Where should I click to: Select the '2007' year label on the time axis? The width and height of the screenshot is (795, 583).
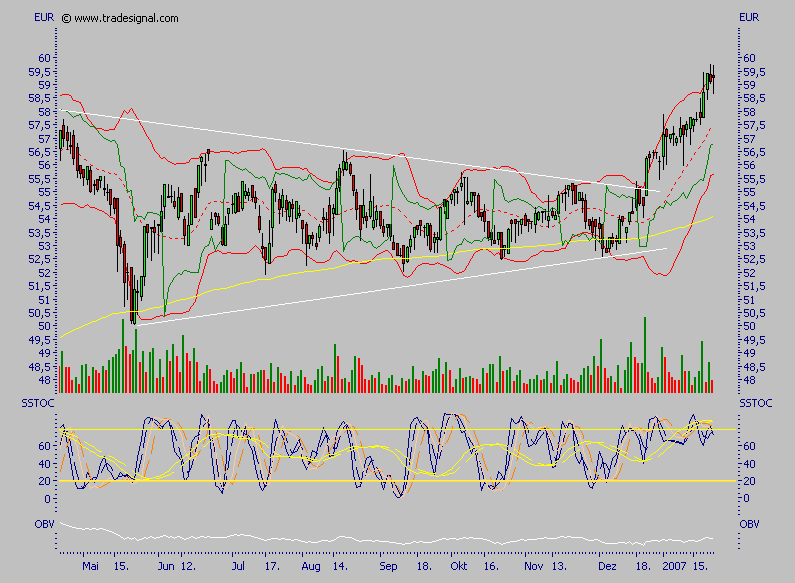tap(674, 566)
